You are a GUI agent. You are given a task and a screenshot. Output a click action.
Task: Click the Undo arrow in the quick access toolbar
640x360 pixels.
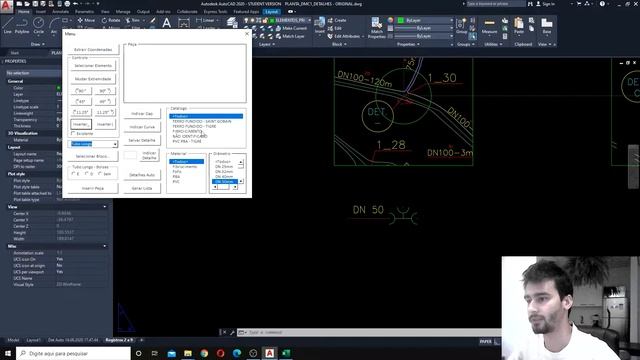point(76,4)
